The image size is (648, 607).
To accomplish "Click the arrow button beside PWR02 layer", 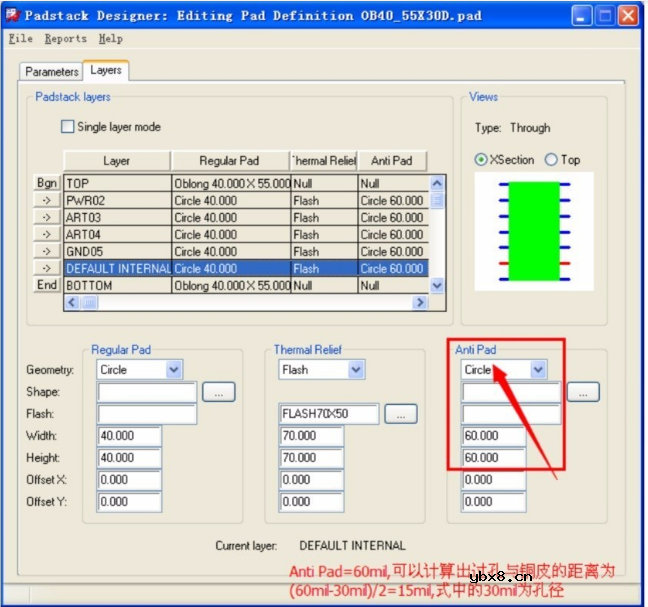I will 47,201.
